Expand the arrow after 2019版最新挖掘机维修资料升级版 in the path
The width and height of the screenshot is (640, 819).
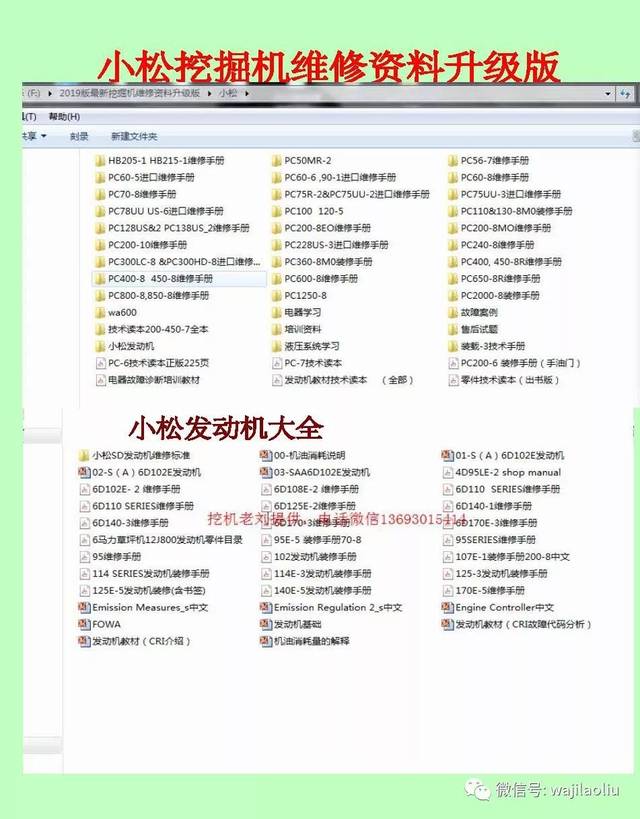click(210, 93)
